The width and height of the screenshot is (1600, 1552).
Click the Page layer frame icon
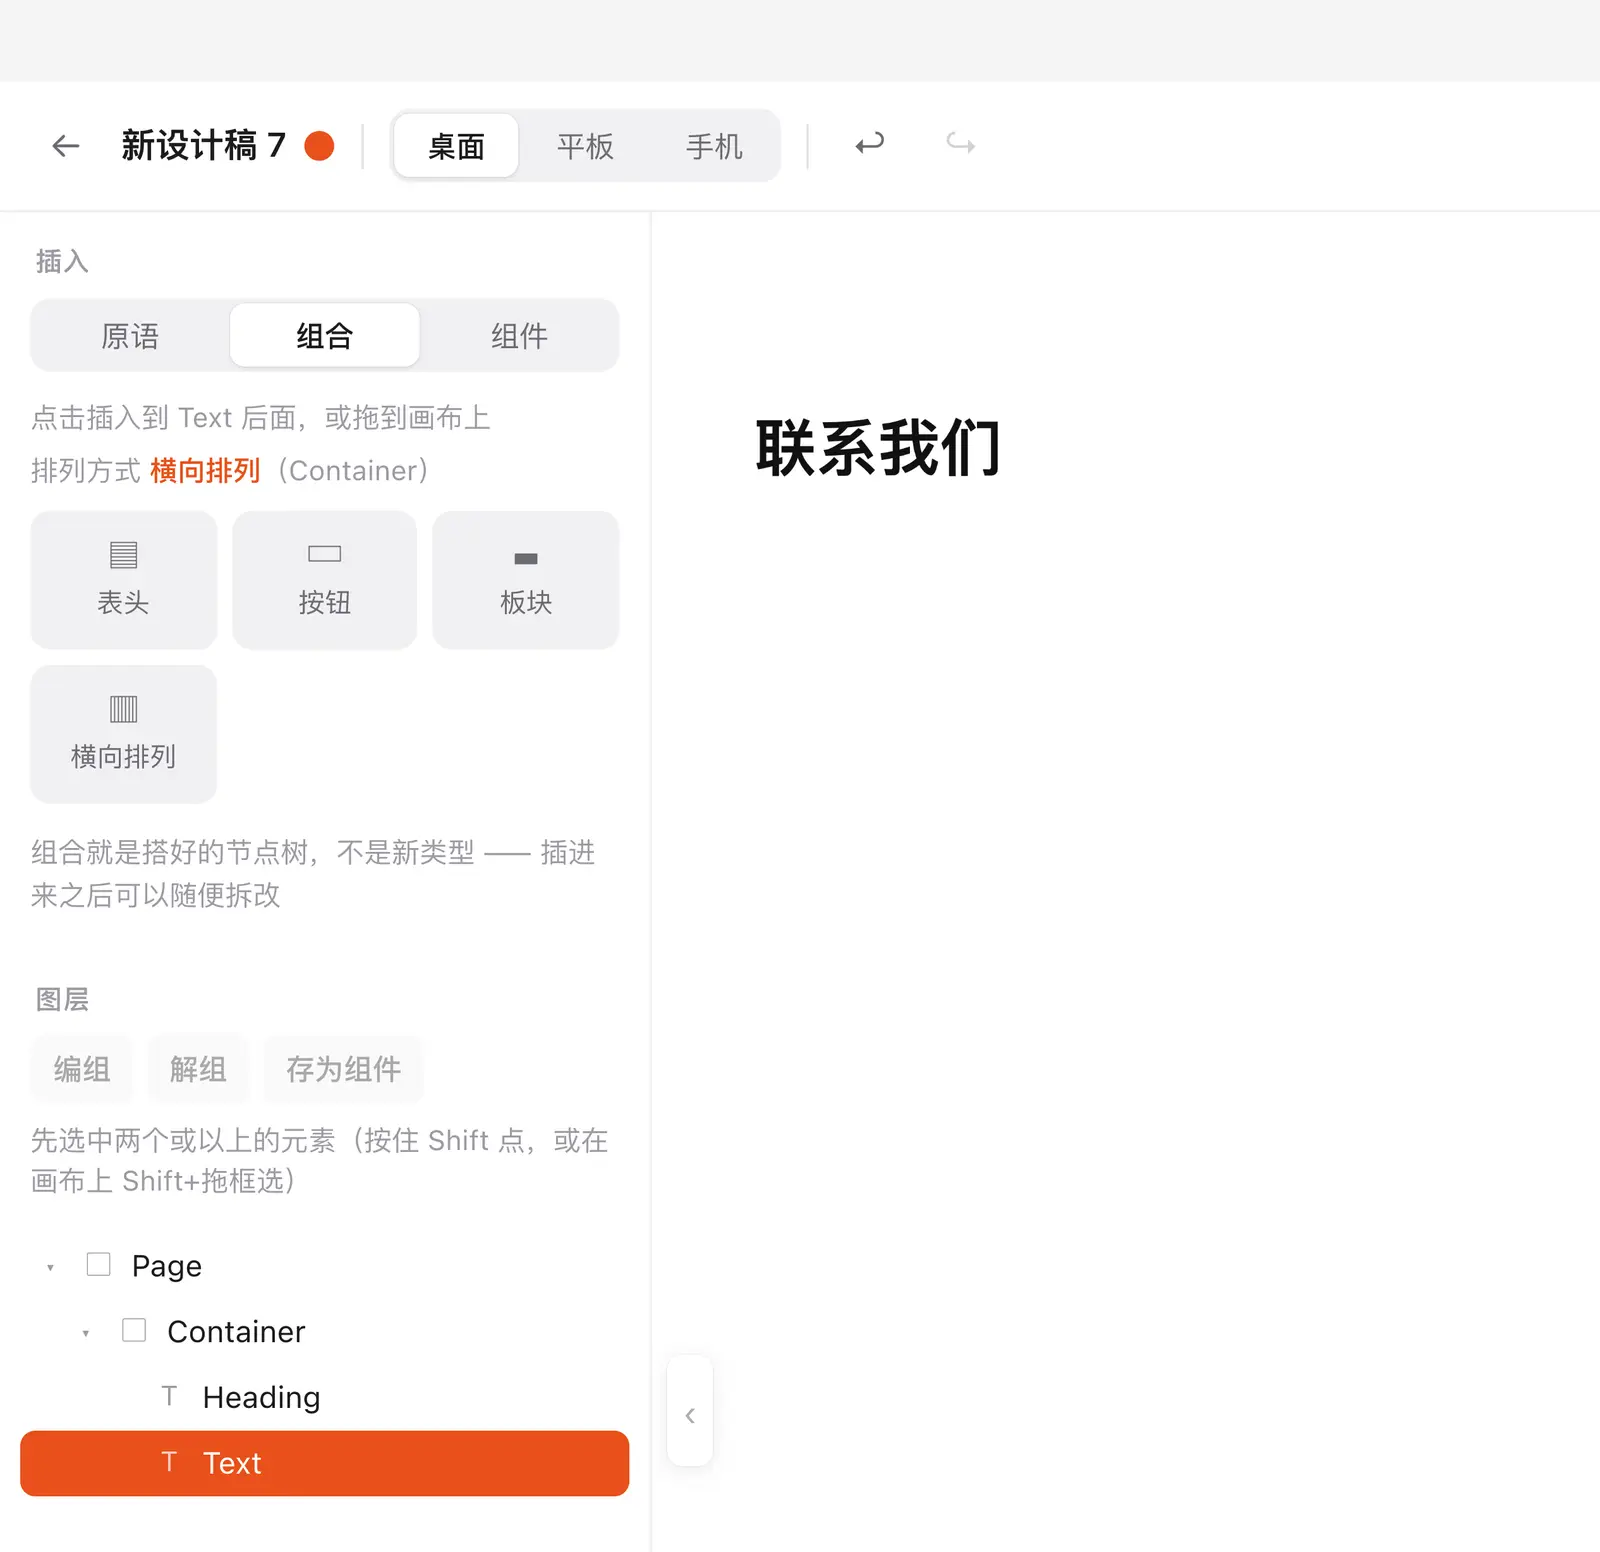98,1265
